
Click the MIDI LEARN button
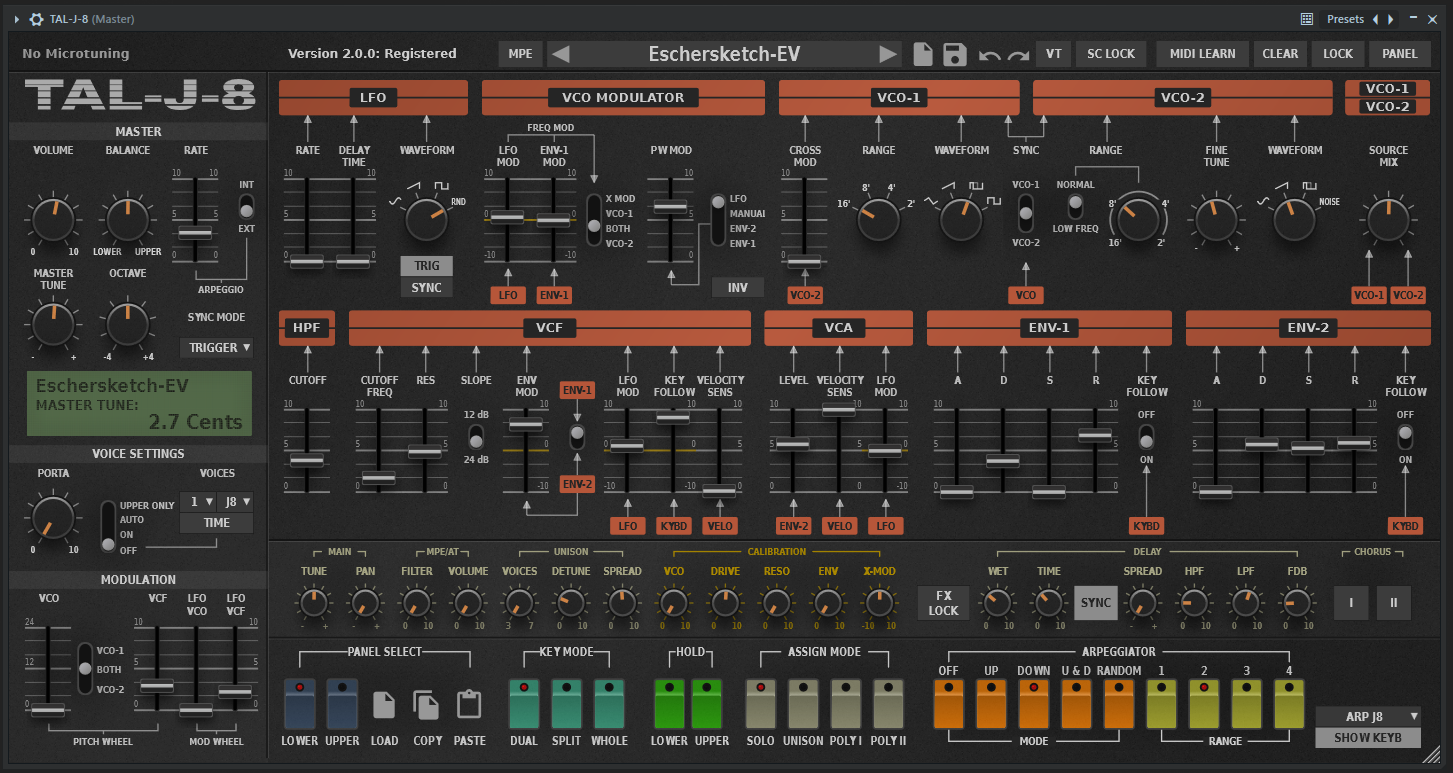1203,54
